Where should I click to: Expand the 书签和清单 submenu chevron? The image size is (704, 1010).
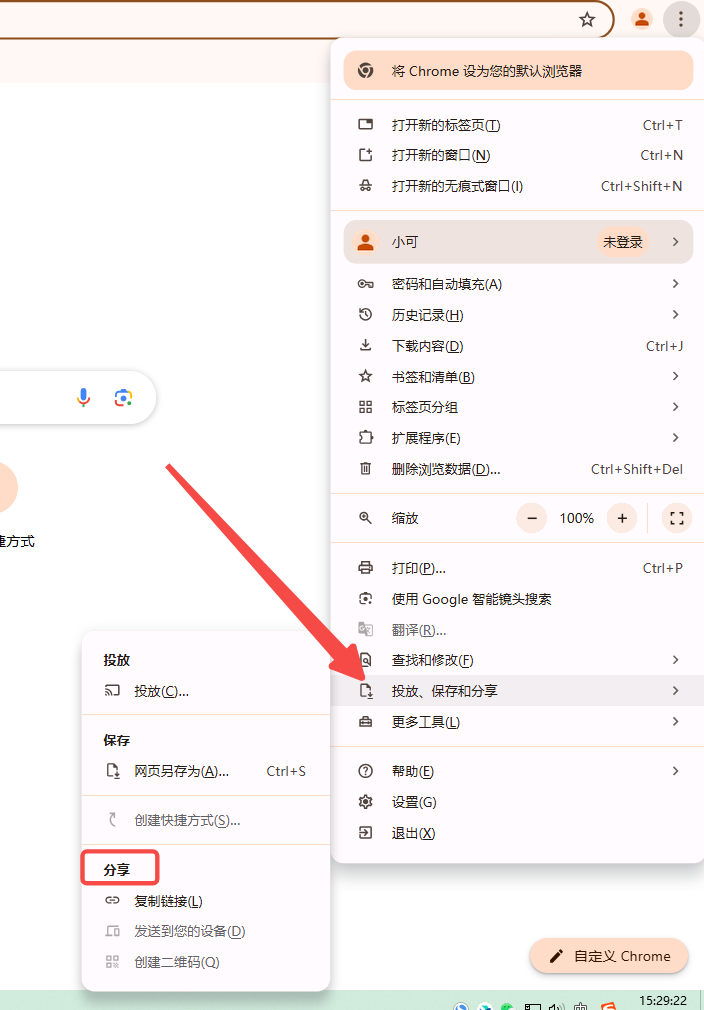675,376
